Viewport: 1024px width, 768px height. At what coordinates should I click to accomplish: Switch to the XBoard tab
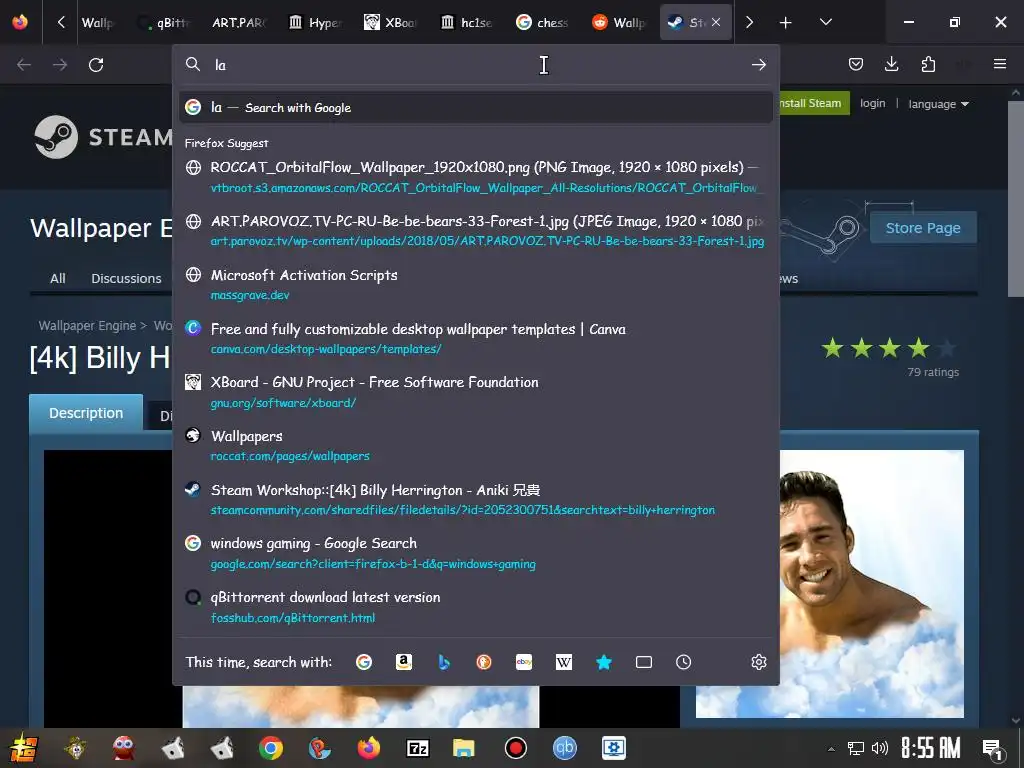(x=391, y=23)
